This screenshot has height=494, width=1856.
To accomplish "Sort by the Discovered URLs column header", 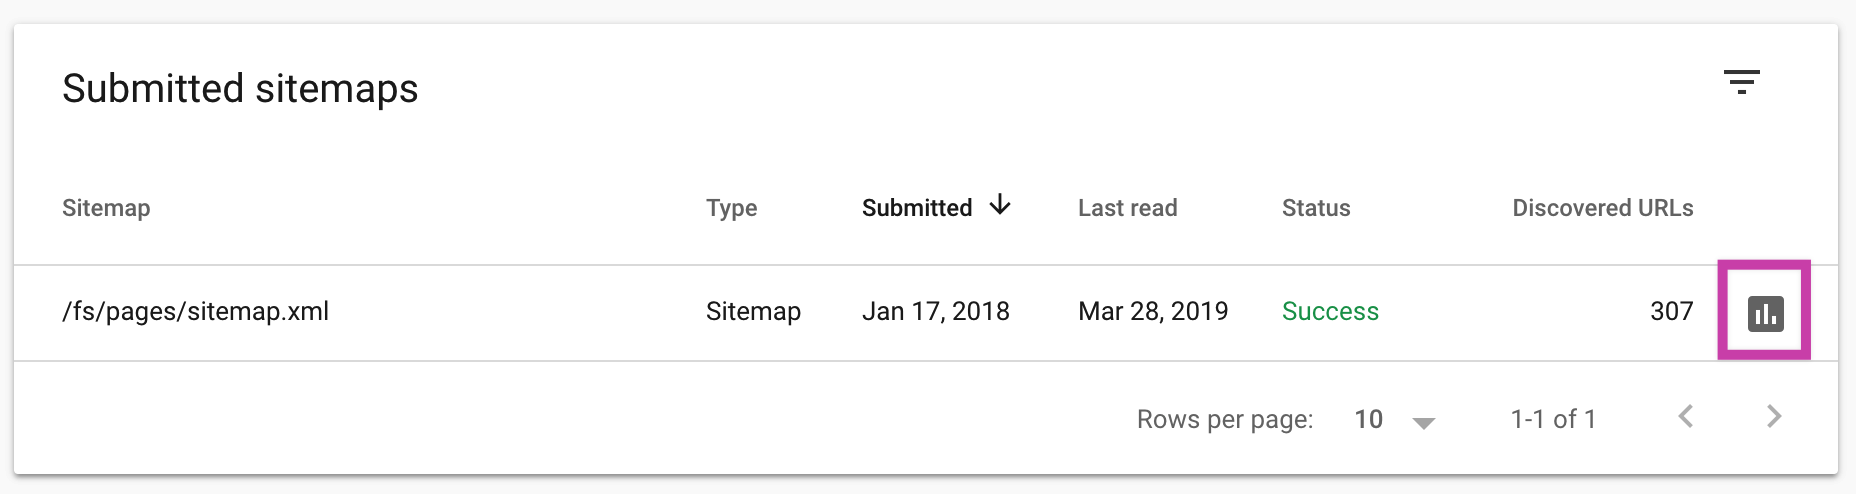I will 1602,208.
